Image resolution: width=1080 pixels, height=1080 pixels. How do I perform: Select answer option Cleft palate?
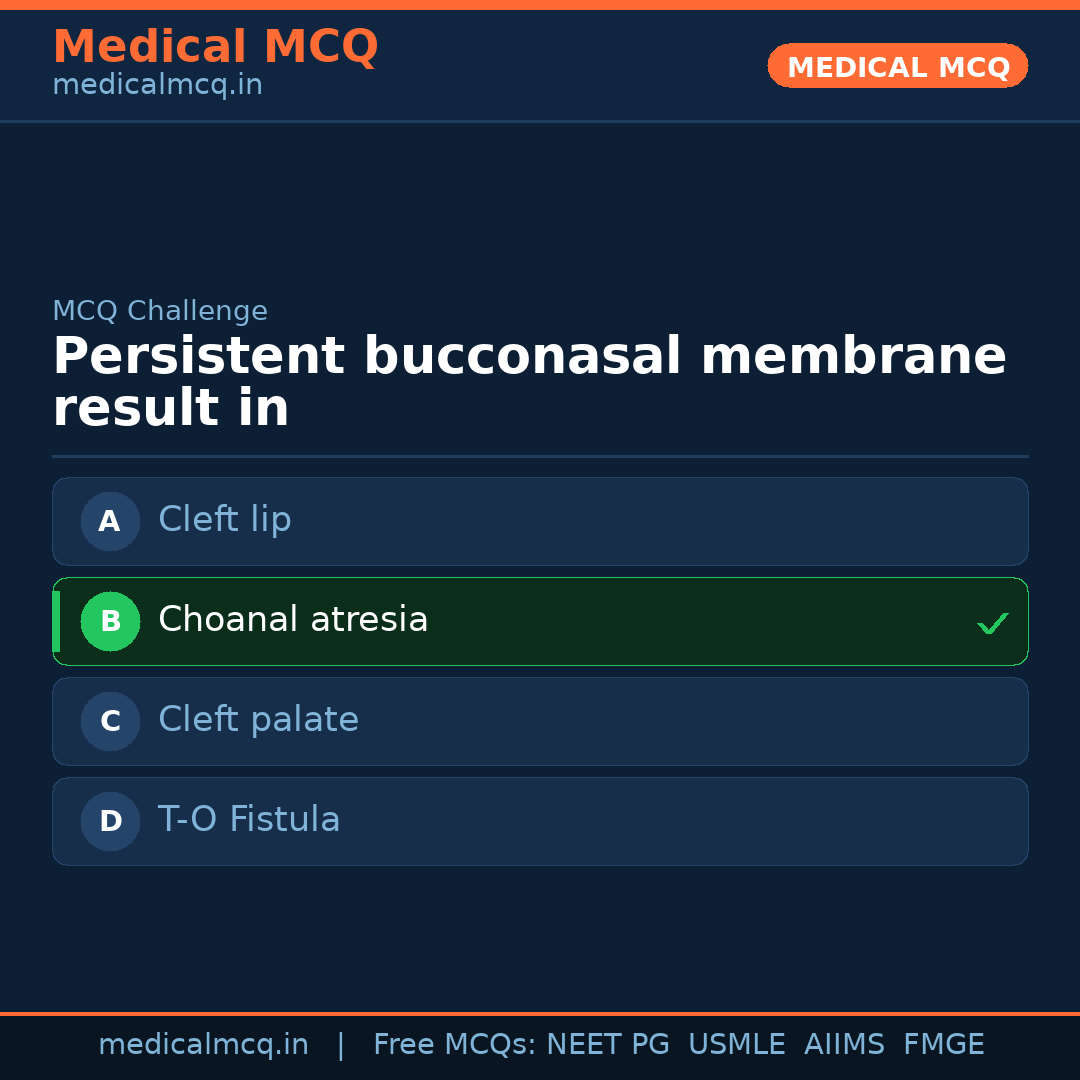pos(540,721)
